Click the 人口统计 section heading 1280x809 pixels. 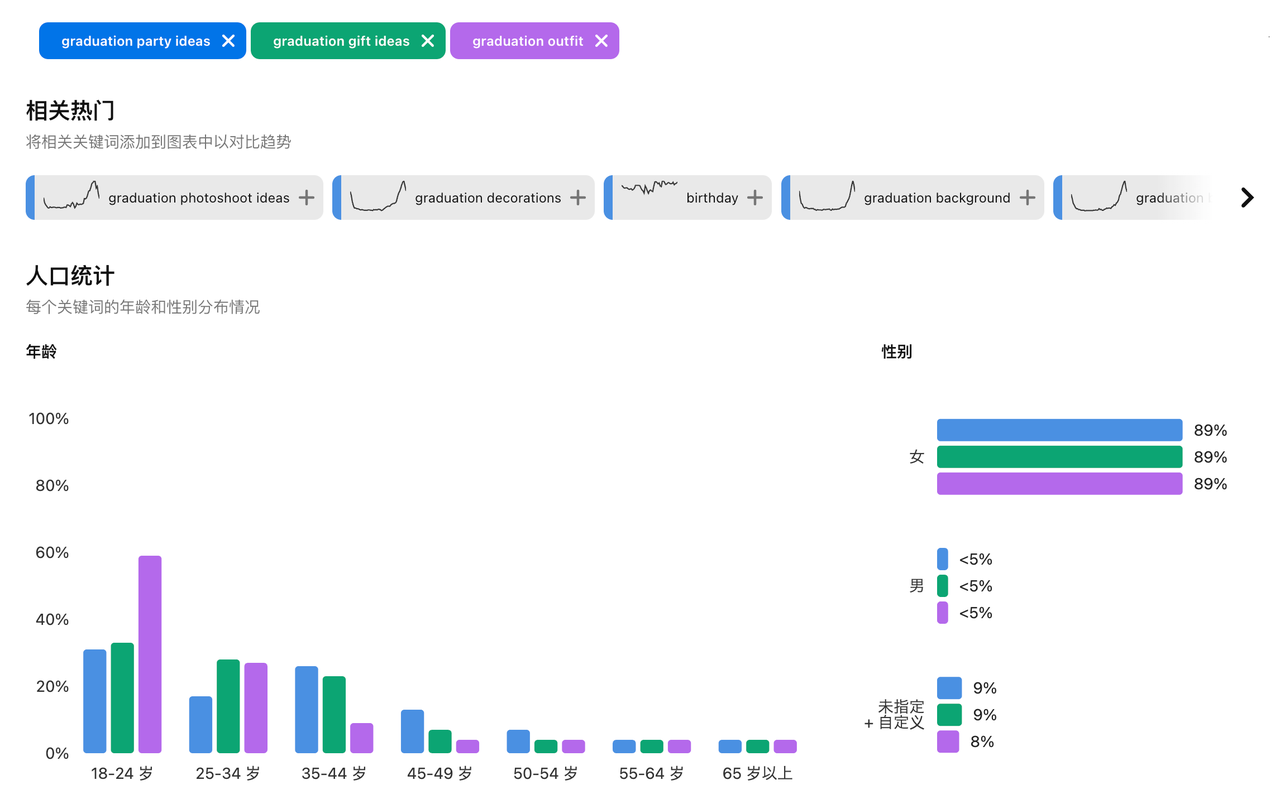[x=68, y=276]
